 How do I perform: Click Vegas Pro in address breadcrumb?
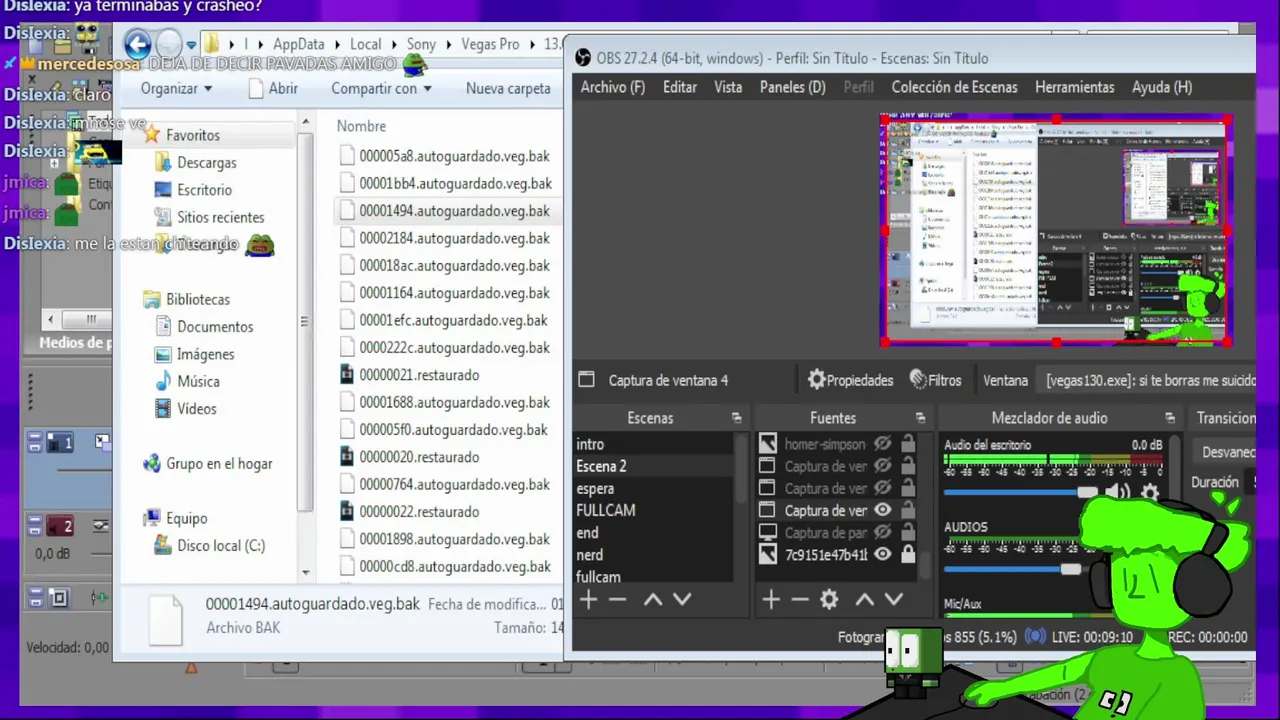tap(490, 44)
